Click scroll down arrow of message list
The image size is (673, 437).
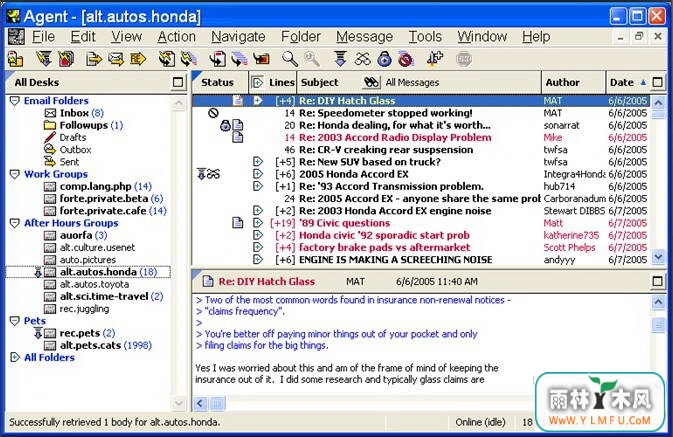(x=658, y=257)
